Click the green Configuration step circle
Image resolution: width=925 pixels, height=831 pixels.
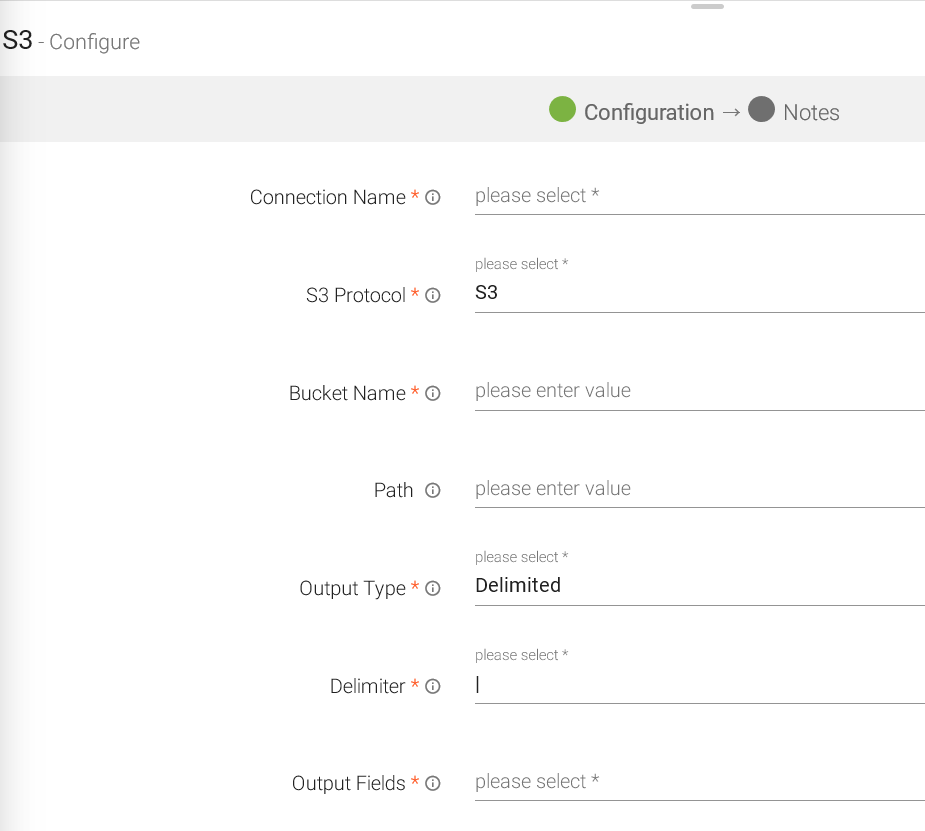(562, 110)
